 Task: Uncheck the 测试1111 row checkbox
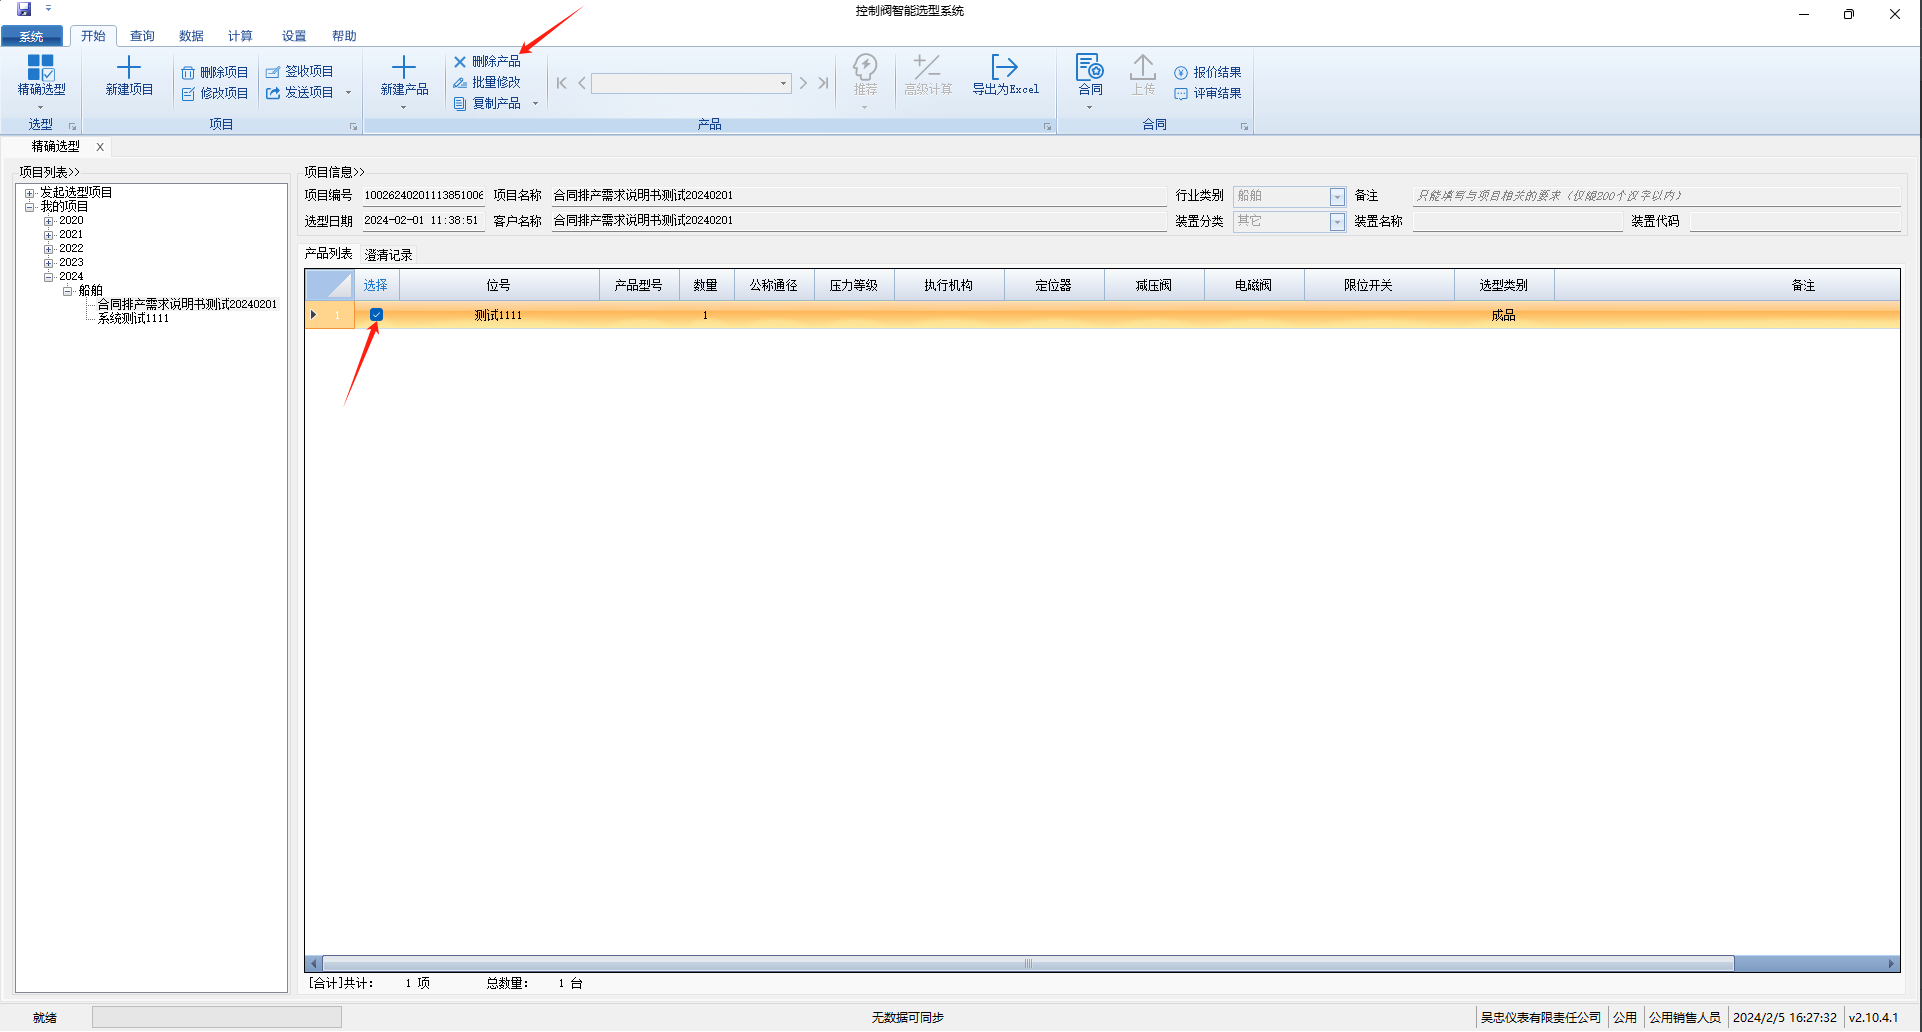point(376,315)
